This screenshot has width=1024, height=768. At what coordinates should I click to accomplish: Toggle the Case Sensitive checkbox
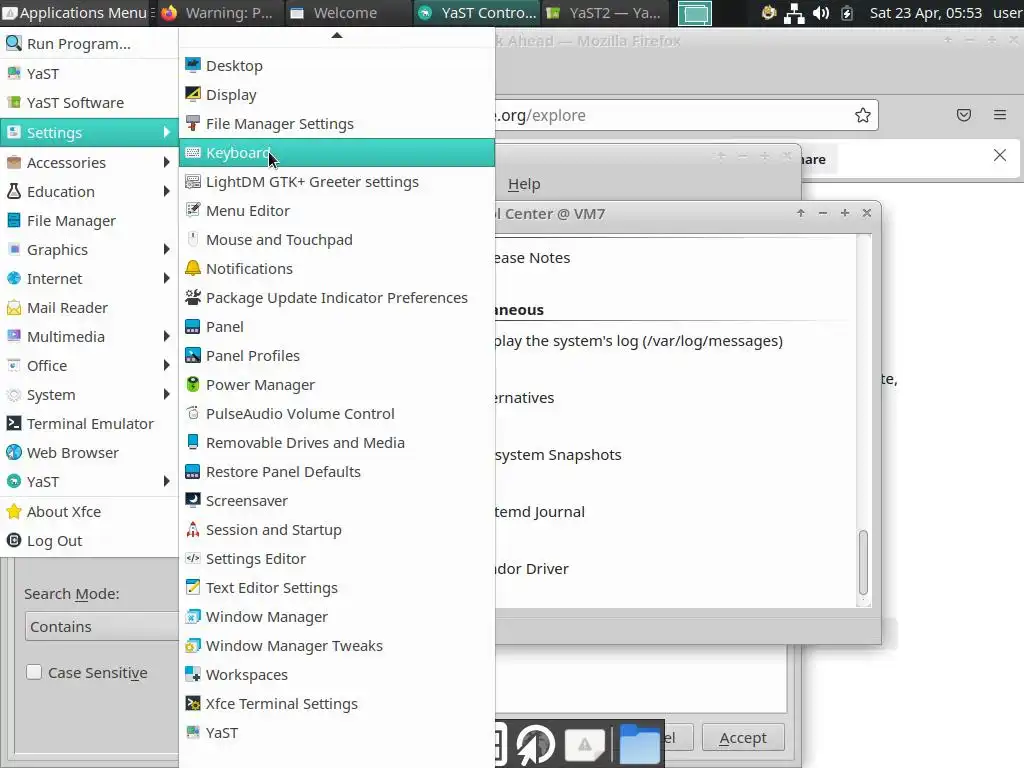click(x=34, y=672)
